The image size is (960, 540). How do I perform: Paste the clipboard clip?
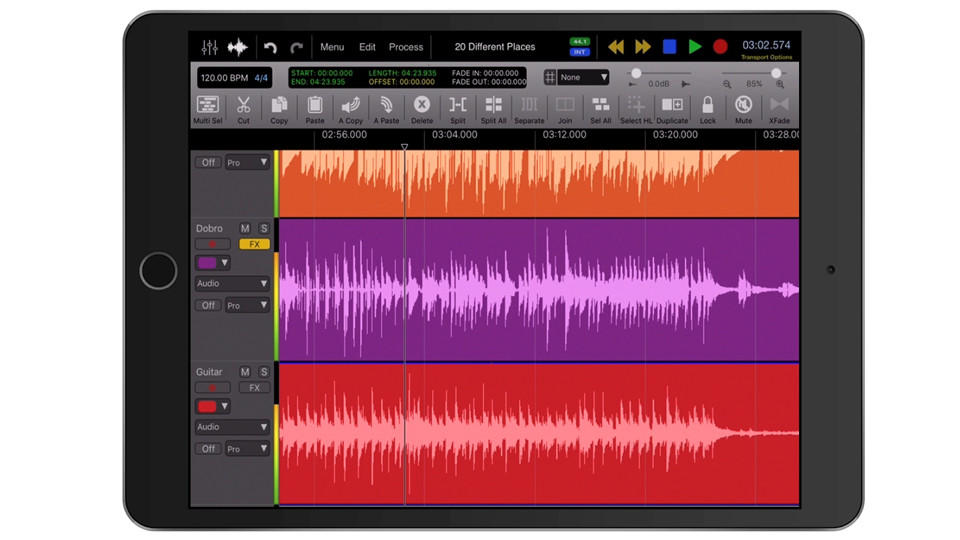pos(315,110)
